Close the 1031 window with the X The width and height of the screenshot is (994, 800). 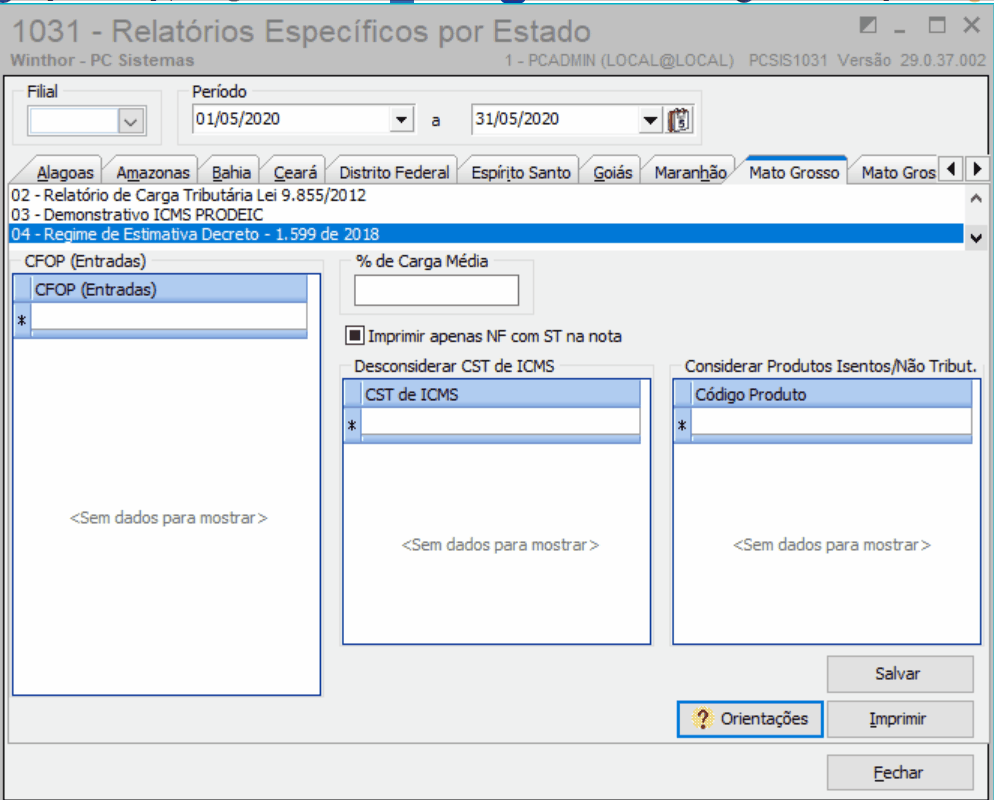[971, 25]
